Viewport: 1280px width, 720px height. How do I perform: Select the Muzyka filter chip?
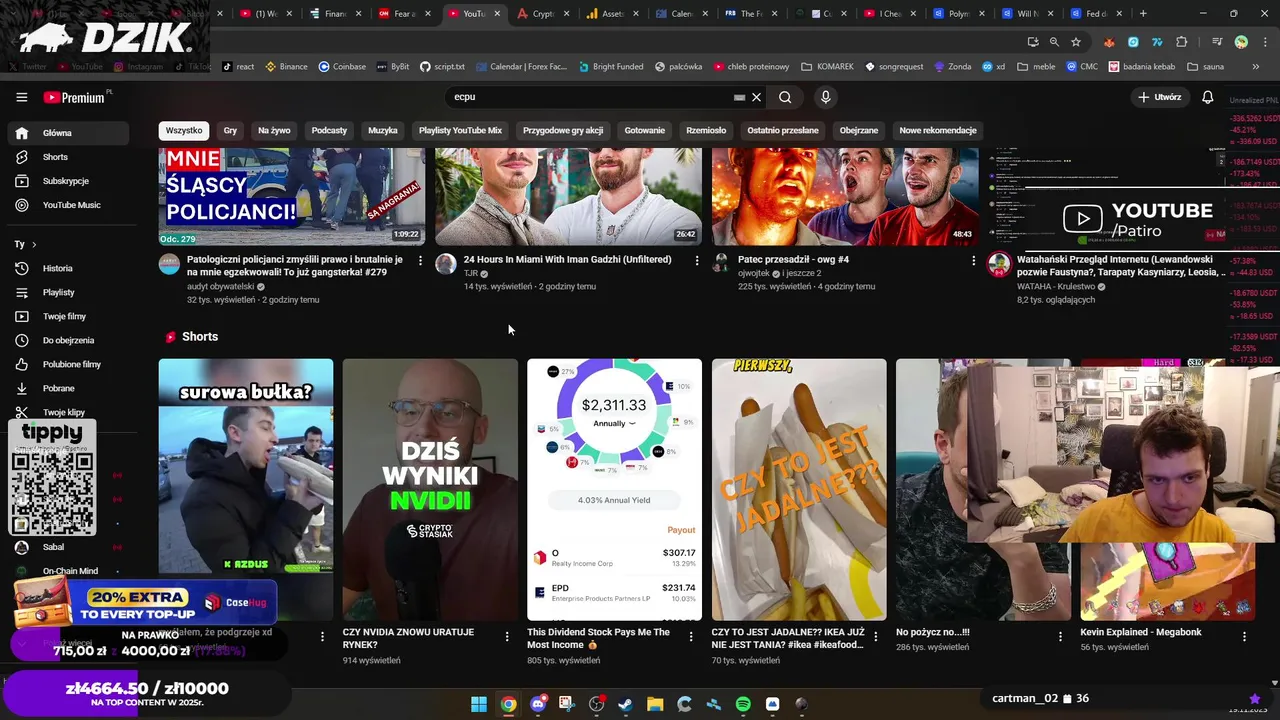pyautogui.click(x=382, y=130)
